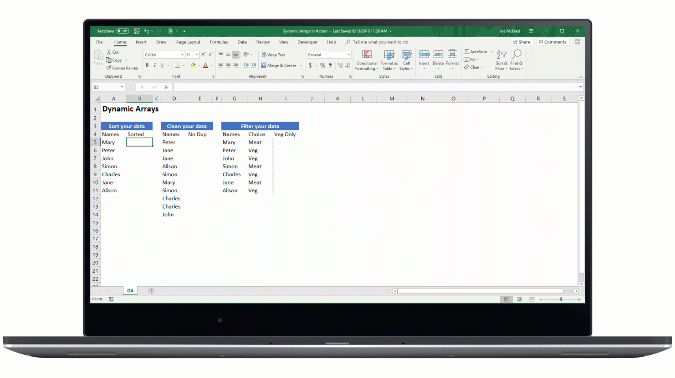Click the Undo arrow icon

click(146, 31)
